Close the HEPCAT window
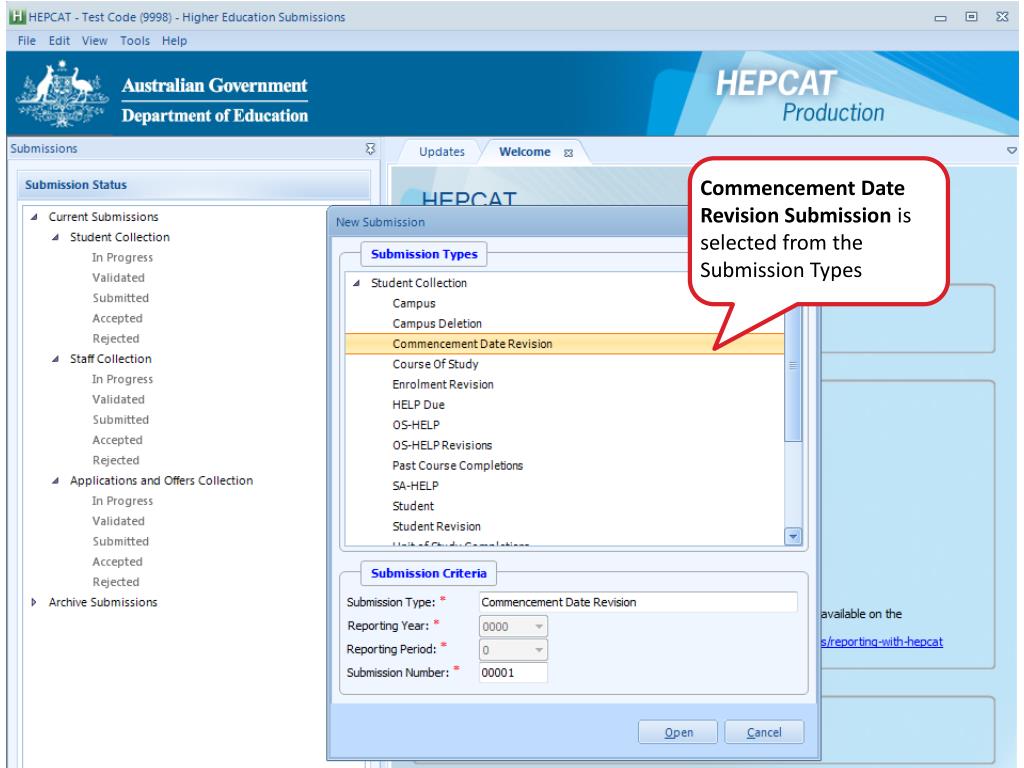The image size is (1024, 768). (x=1002, y=17)
